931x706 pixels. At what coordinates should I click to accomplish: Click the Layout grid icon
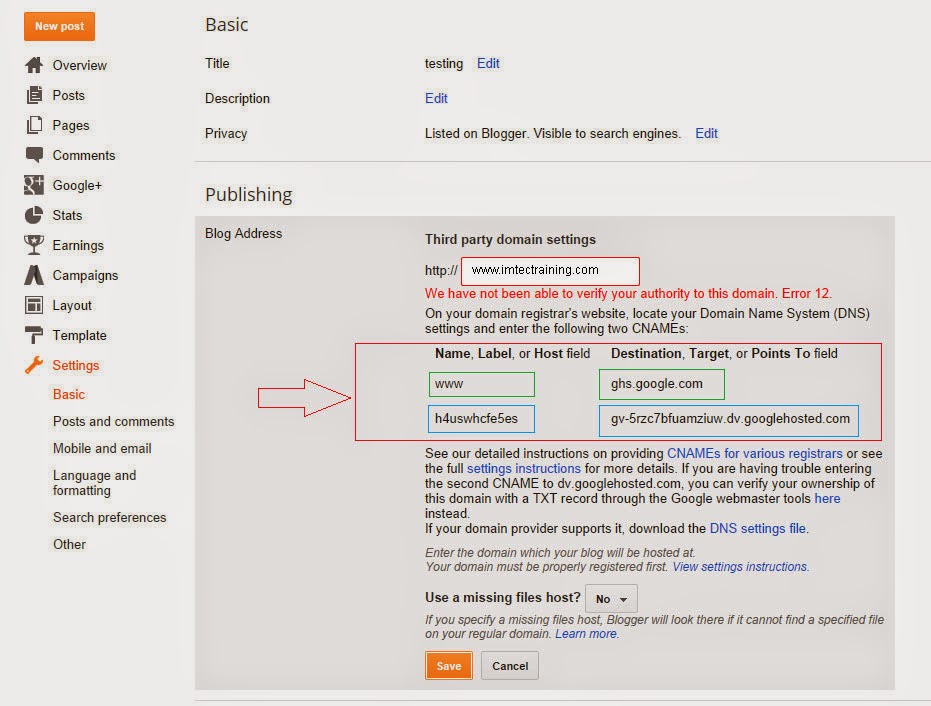pyautogui.click(x=34, y=305)
